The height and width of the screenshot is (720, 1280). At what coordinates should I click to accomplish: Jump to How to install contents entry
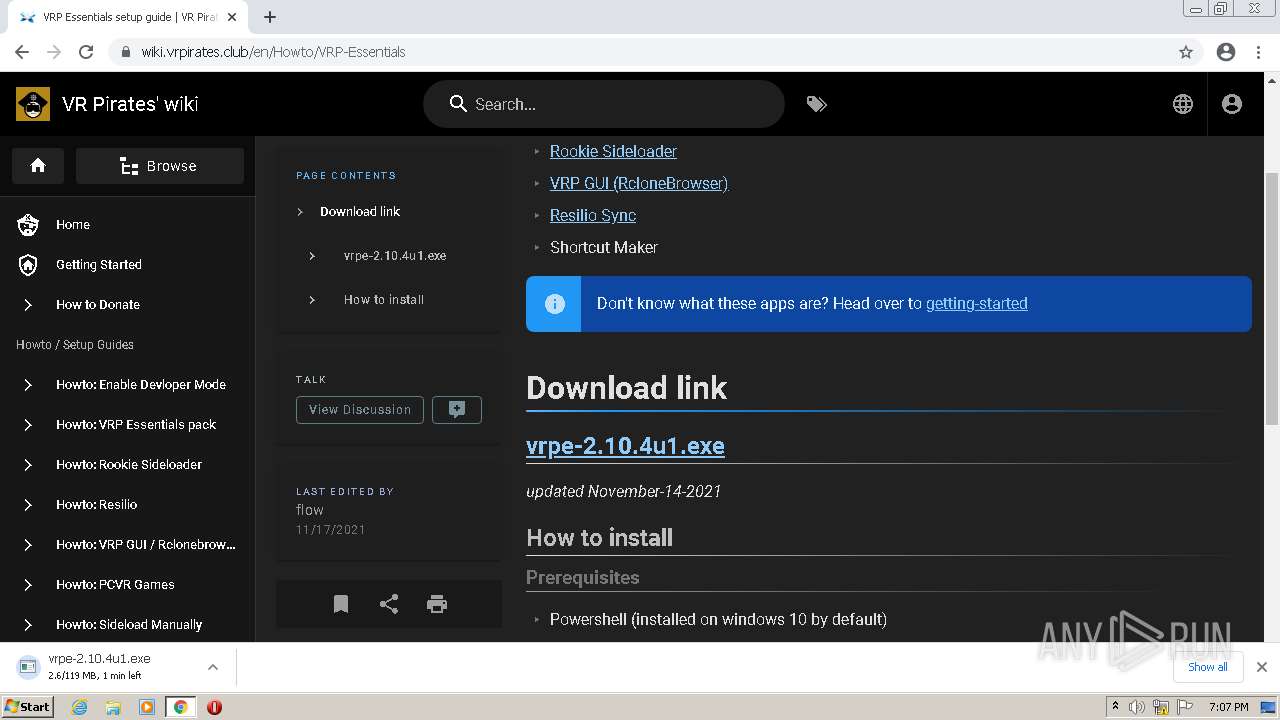coord(384,300)
